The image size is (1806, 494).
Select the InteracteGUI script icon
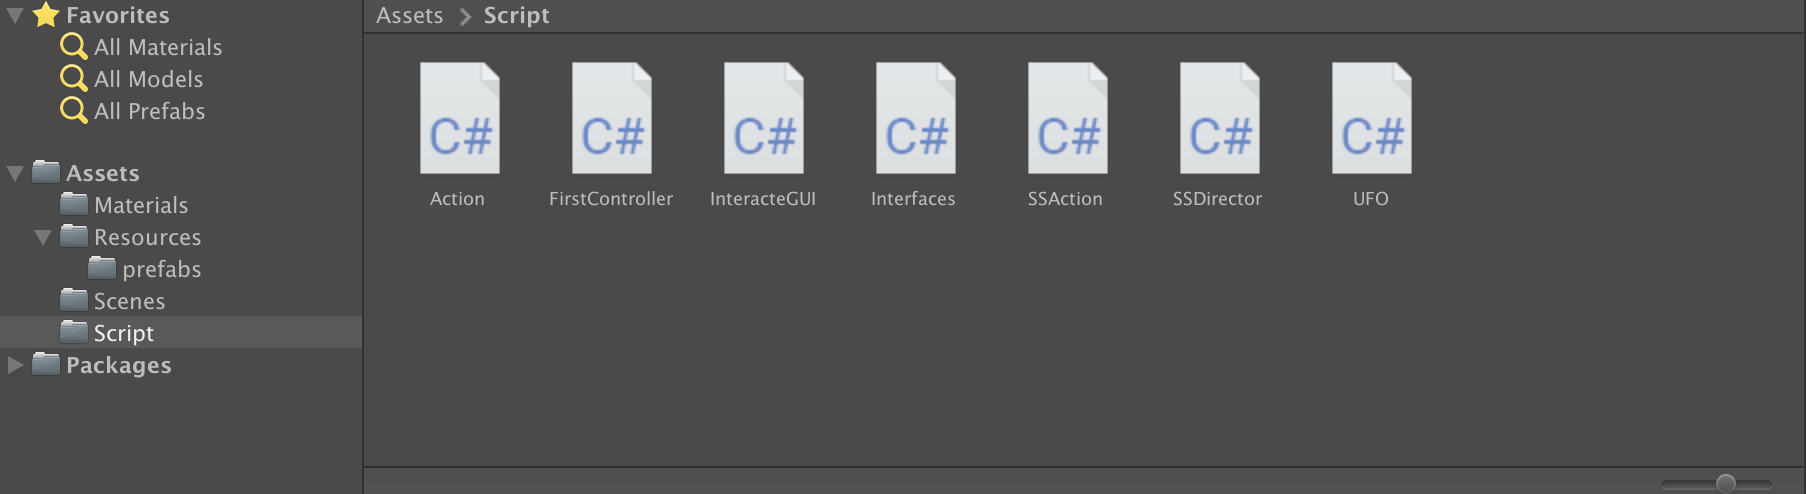(x=763, y=119)
